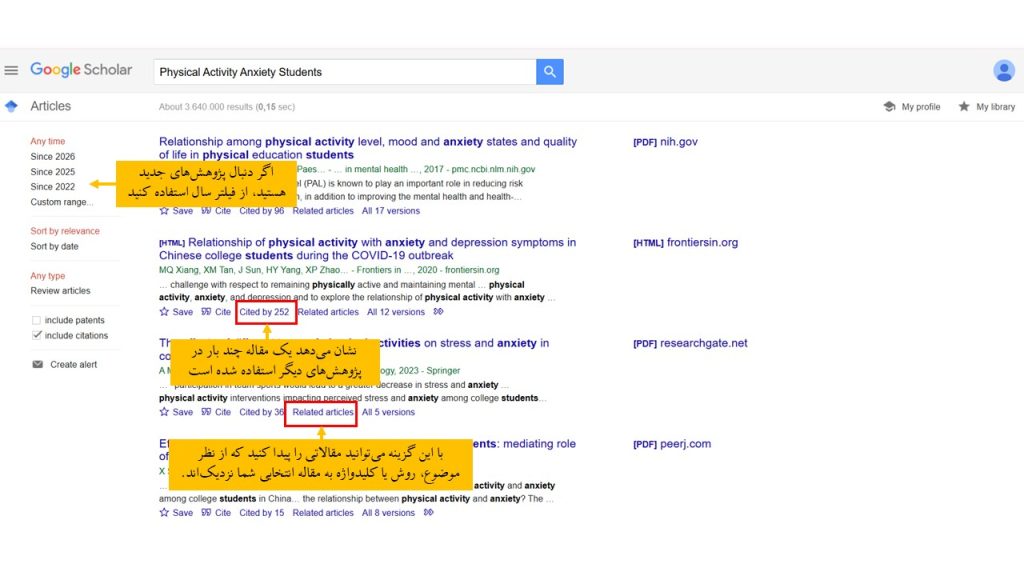Open the Chinese college students COVID-19 outbreak article
Screen dimensions: 1024x576
368,249
